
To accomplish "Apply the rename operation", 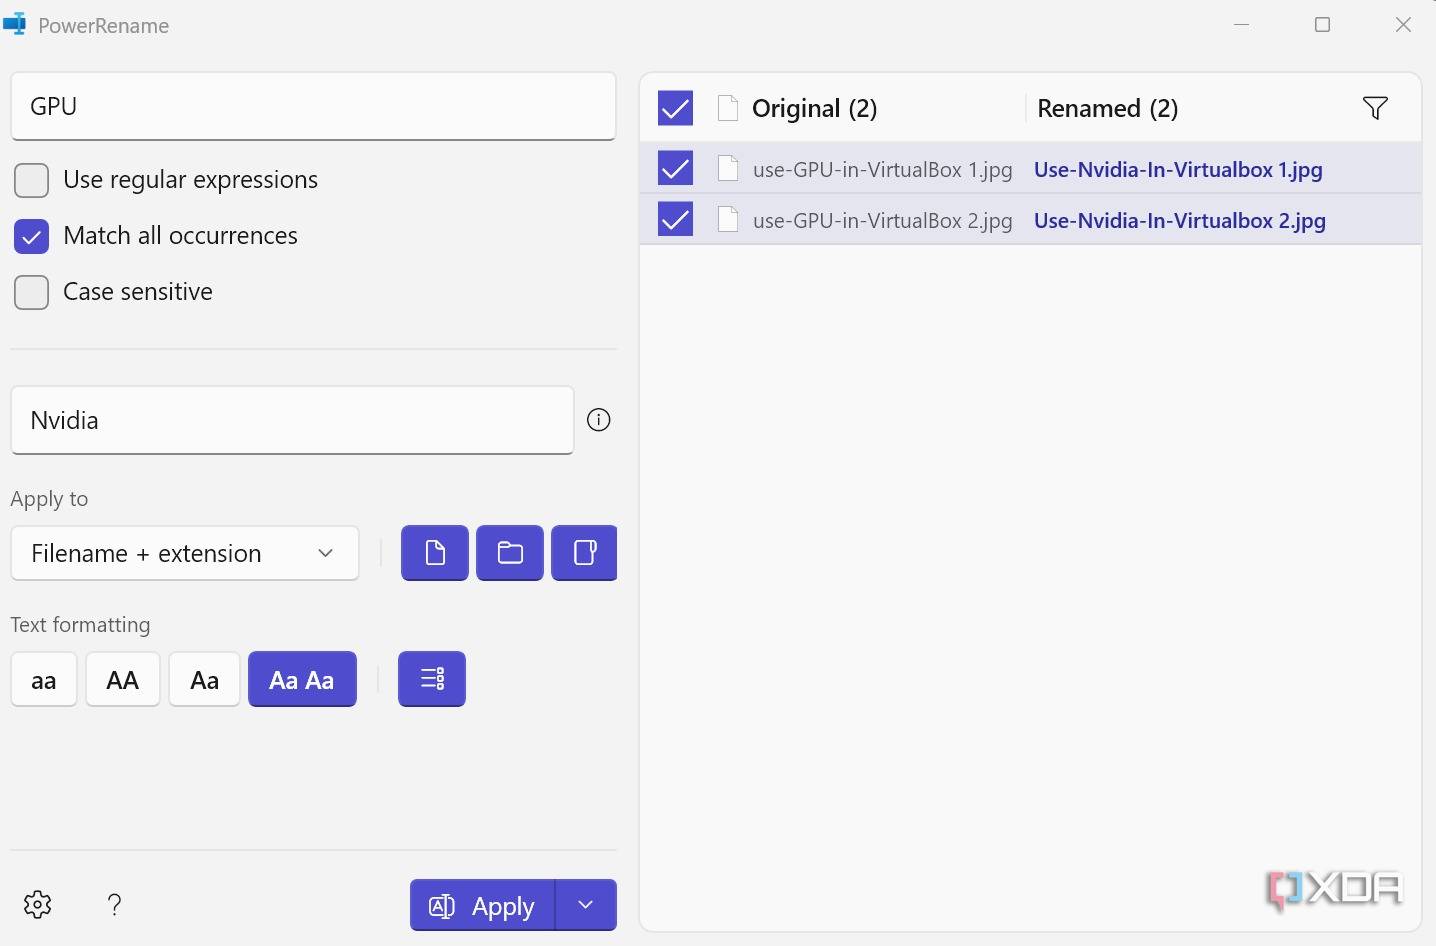I will pyautogui.click(x=483, y=905).
